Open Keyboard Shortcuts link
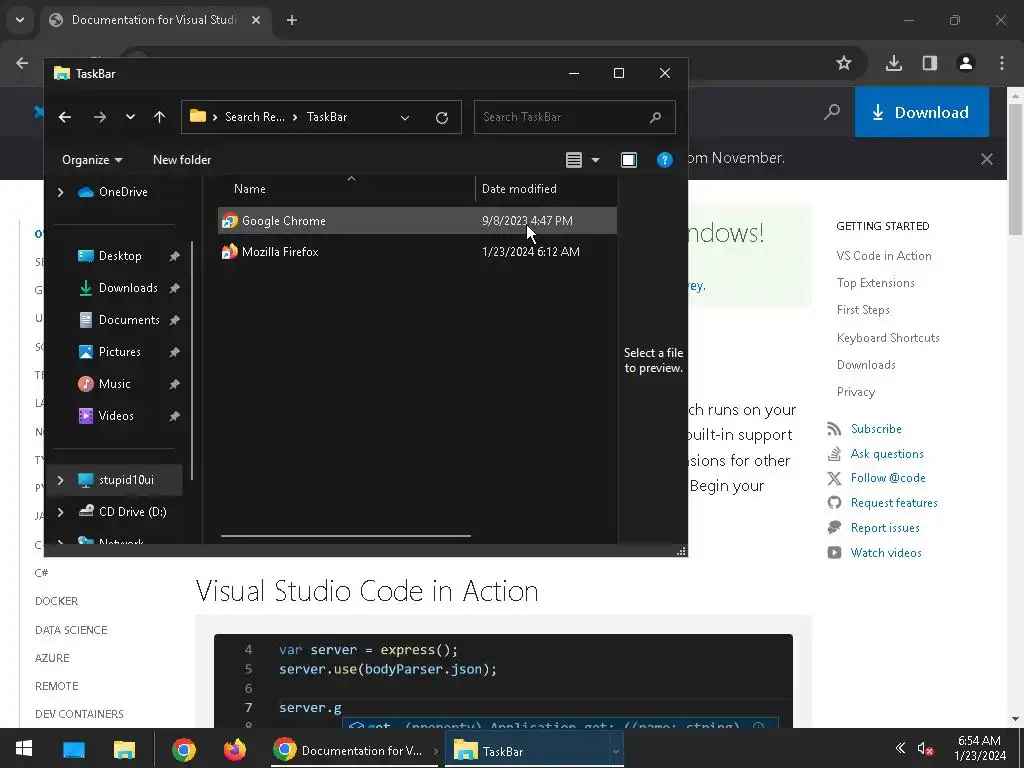Viewport: 1024px width, 768px height. click(x=888, y=338)
